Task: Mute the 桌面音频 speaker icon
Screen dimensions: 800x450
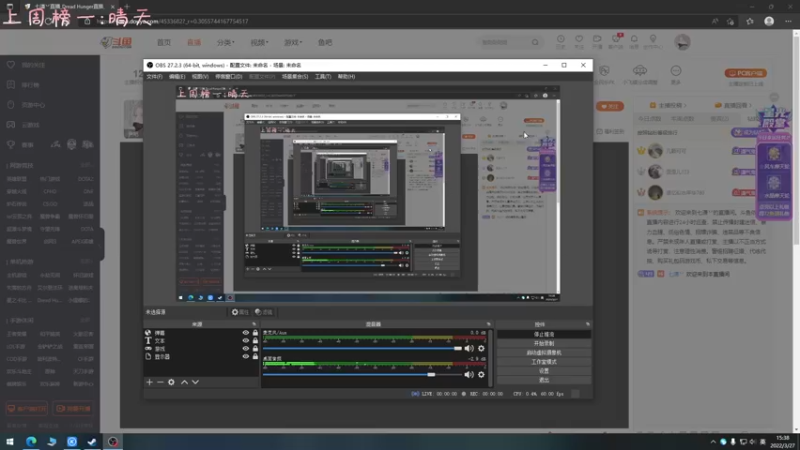Action: [x=469, y=374]
